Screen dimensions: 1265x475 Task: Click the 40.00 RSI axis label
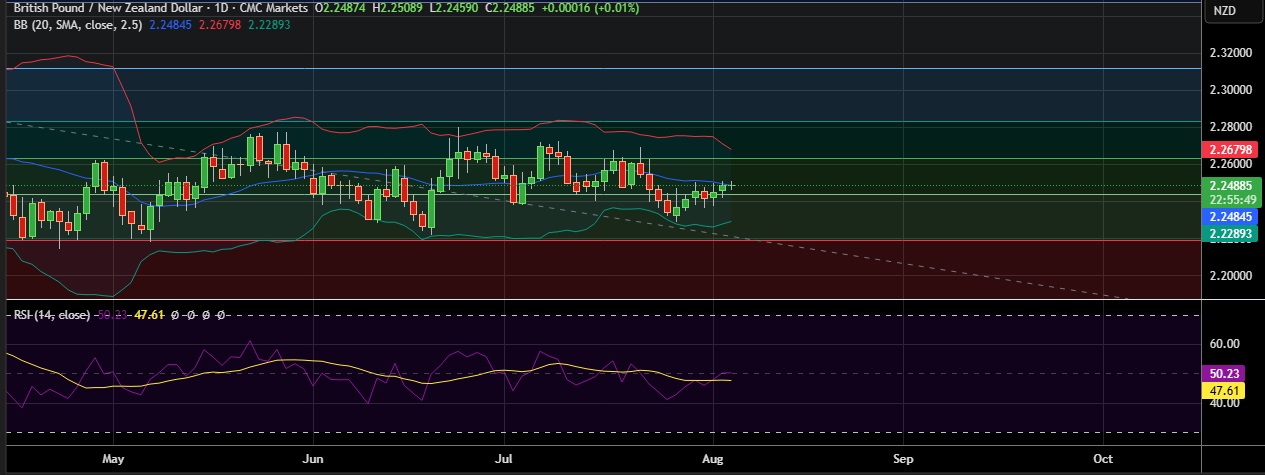click(1224, 403)
